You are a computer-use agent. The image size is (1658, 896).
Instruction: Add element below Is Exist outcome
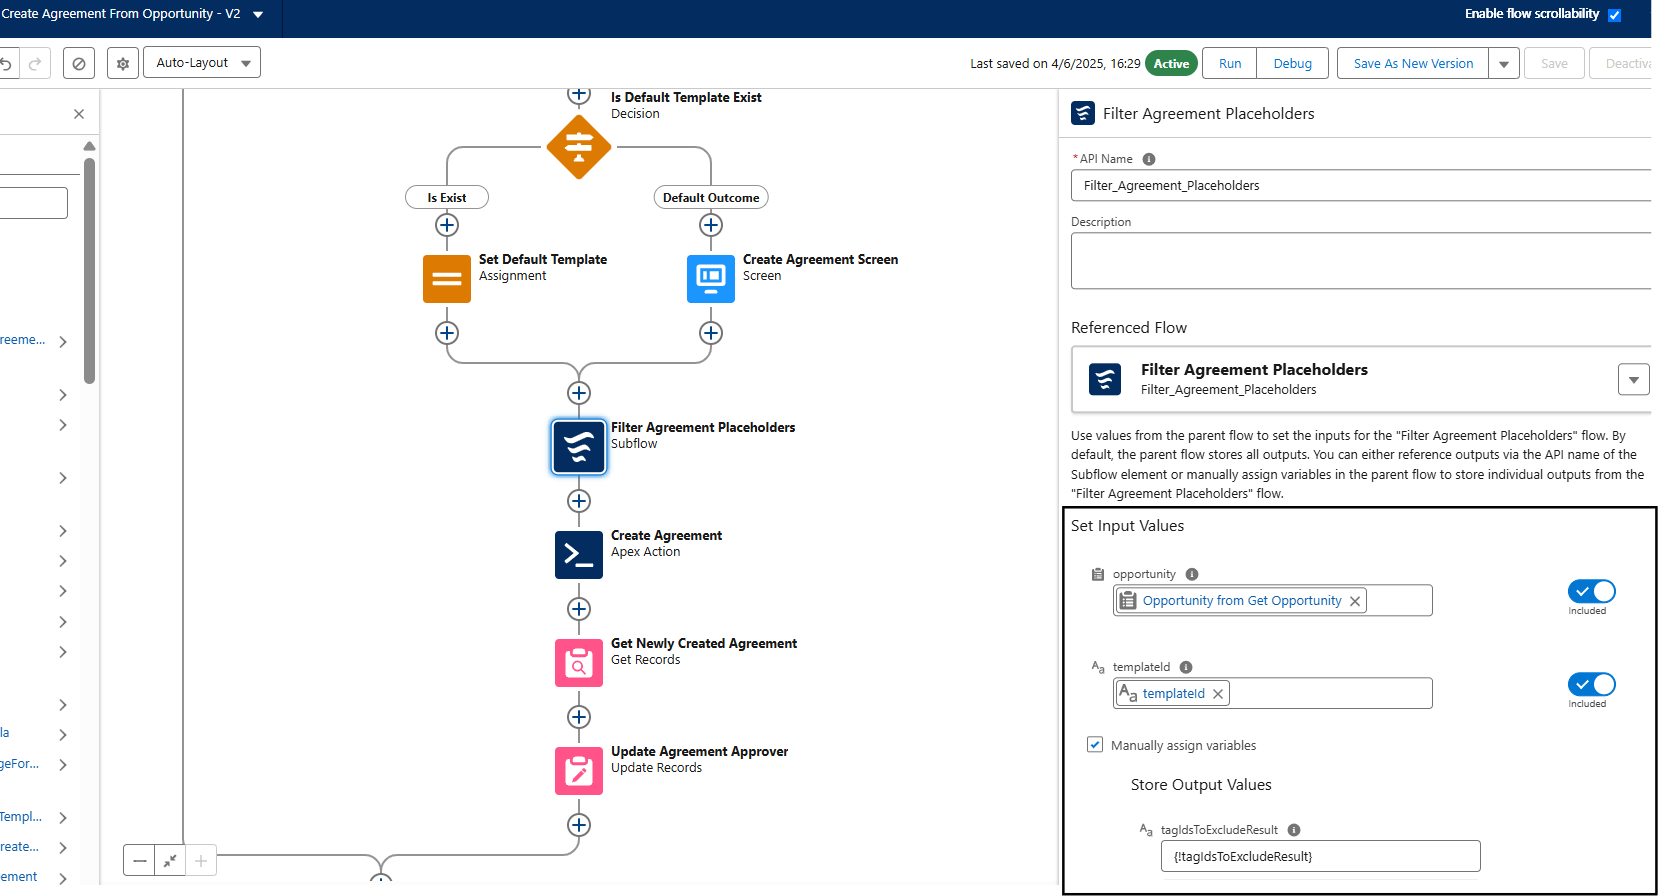click(x=447, y=225)
